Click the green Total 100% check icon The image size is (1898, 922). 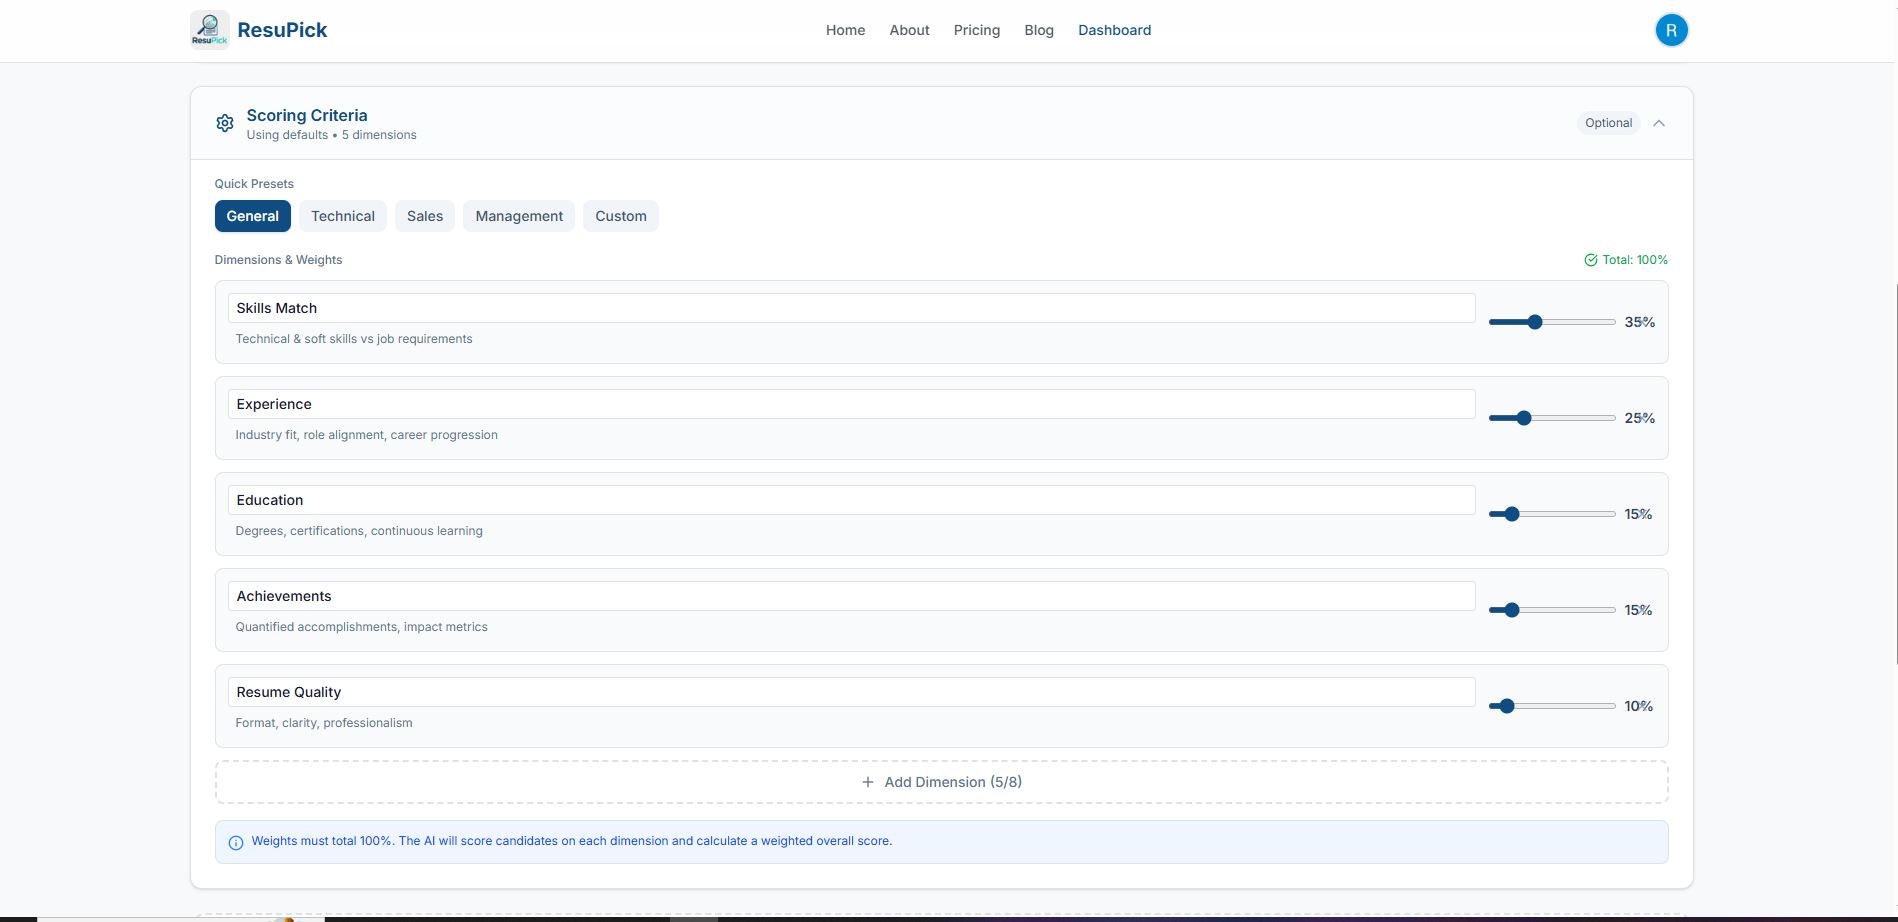coord(1590,259)
